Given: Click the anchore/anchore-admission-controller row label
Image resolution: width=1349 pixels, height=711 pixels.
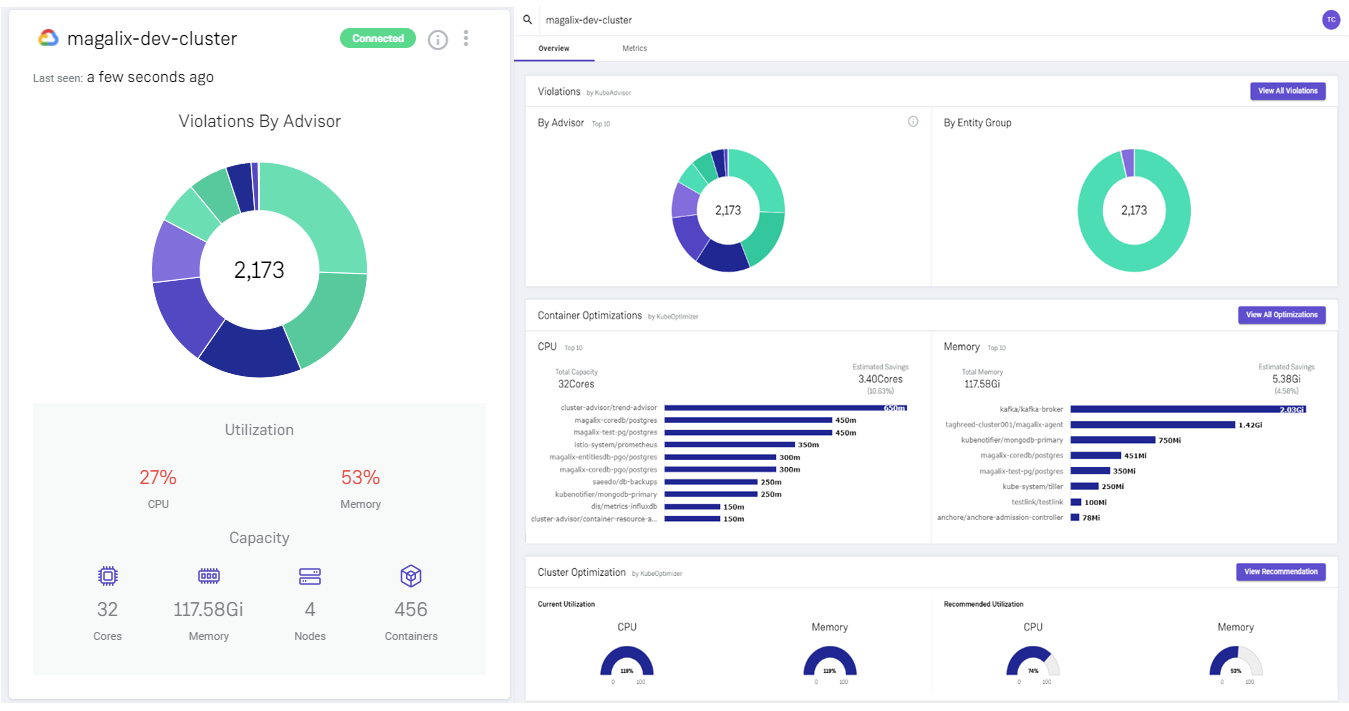Looking at the screenshot, I should pyautogui.click(x=1000, y=517).
